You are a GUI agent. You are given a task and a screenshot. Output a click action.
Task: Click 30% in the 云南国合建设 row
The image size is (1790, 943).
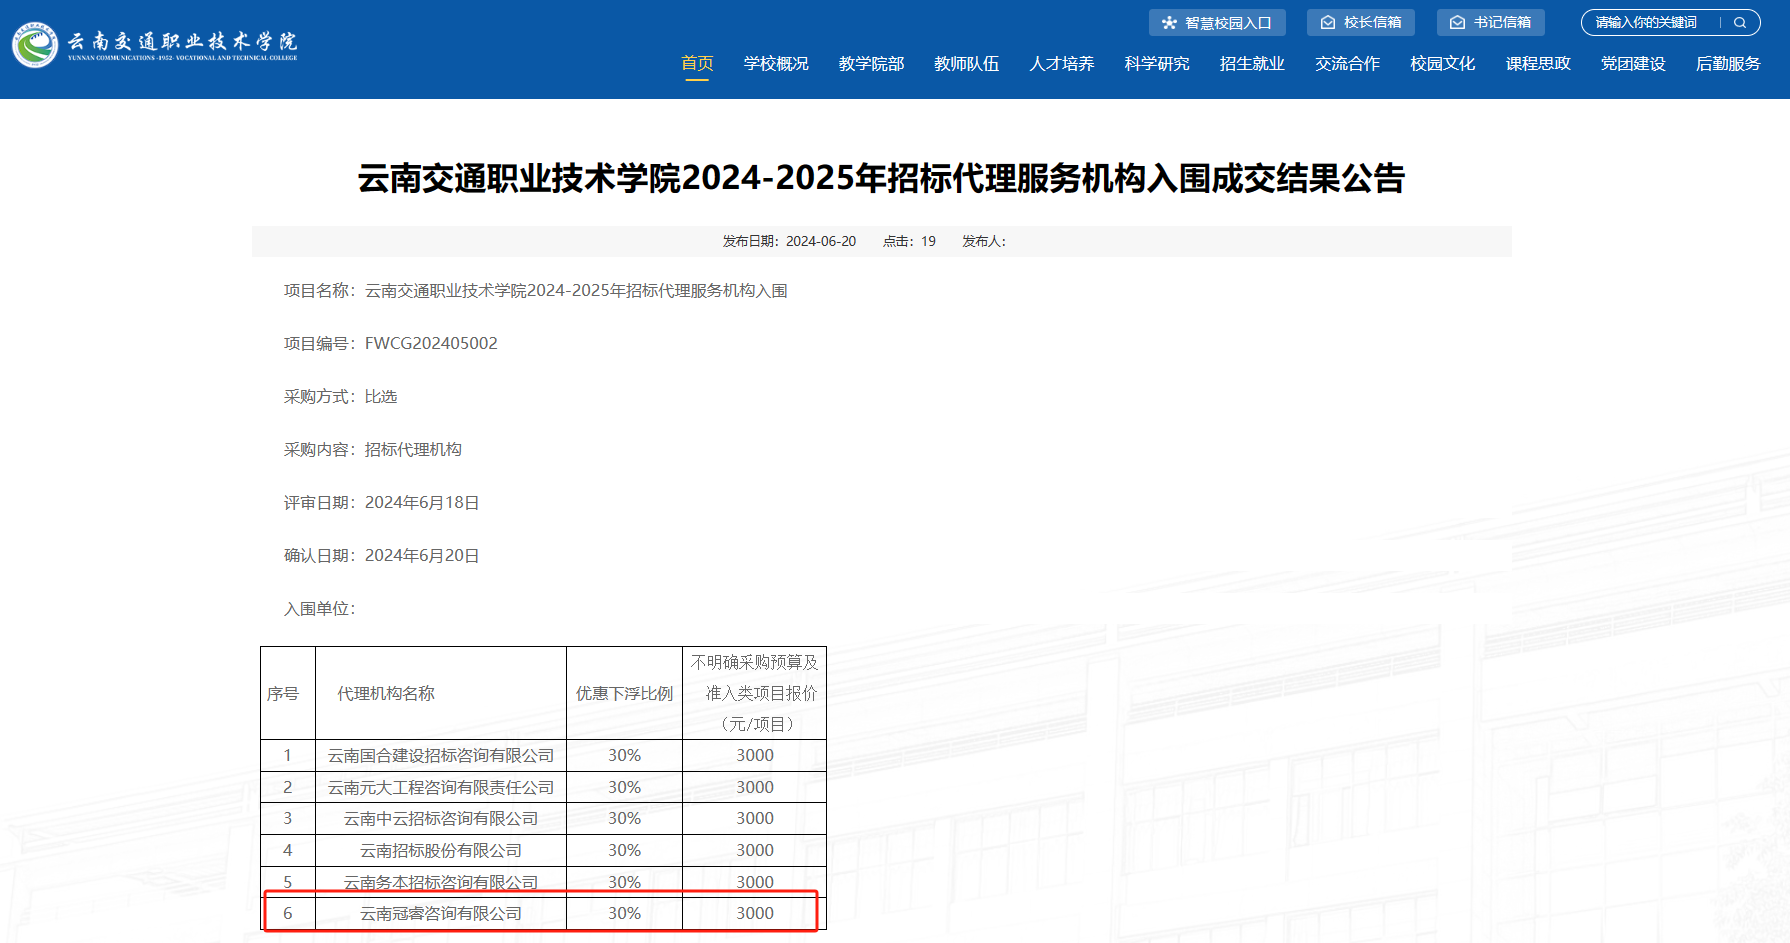coord(625,756)
